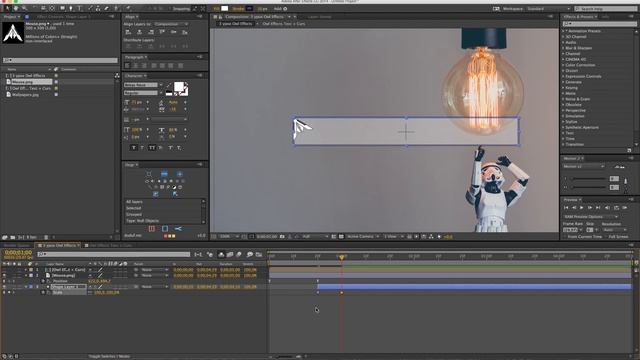640x360 pixels.
Task: Take viewer snapshot with camera icon
Action: click(x=282, y=236)
